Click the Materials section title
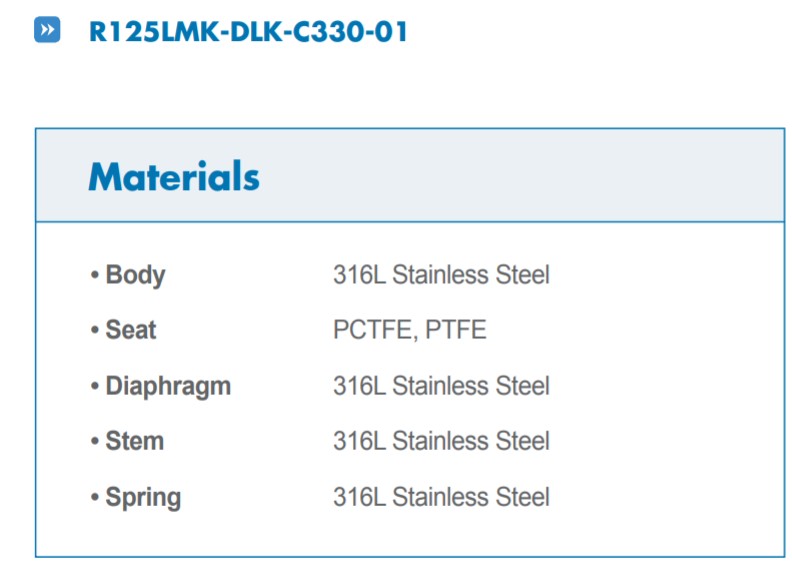Viewport: 792px width, 565px height. coord(174,177)
